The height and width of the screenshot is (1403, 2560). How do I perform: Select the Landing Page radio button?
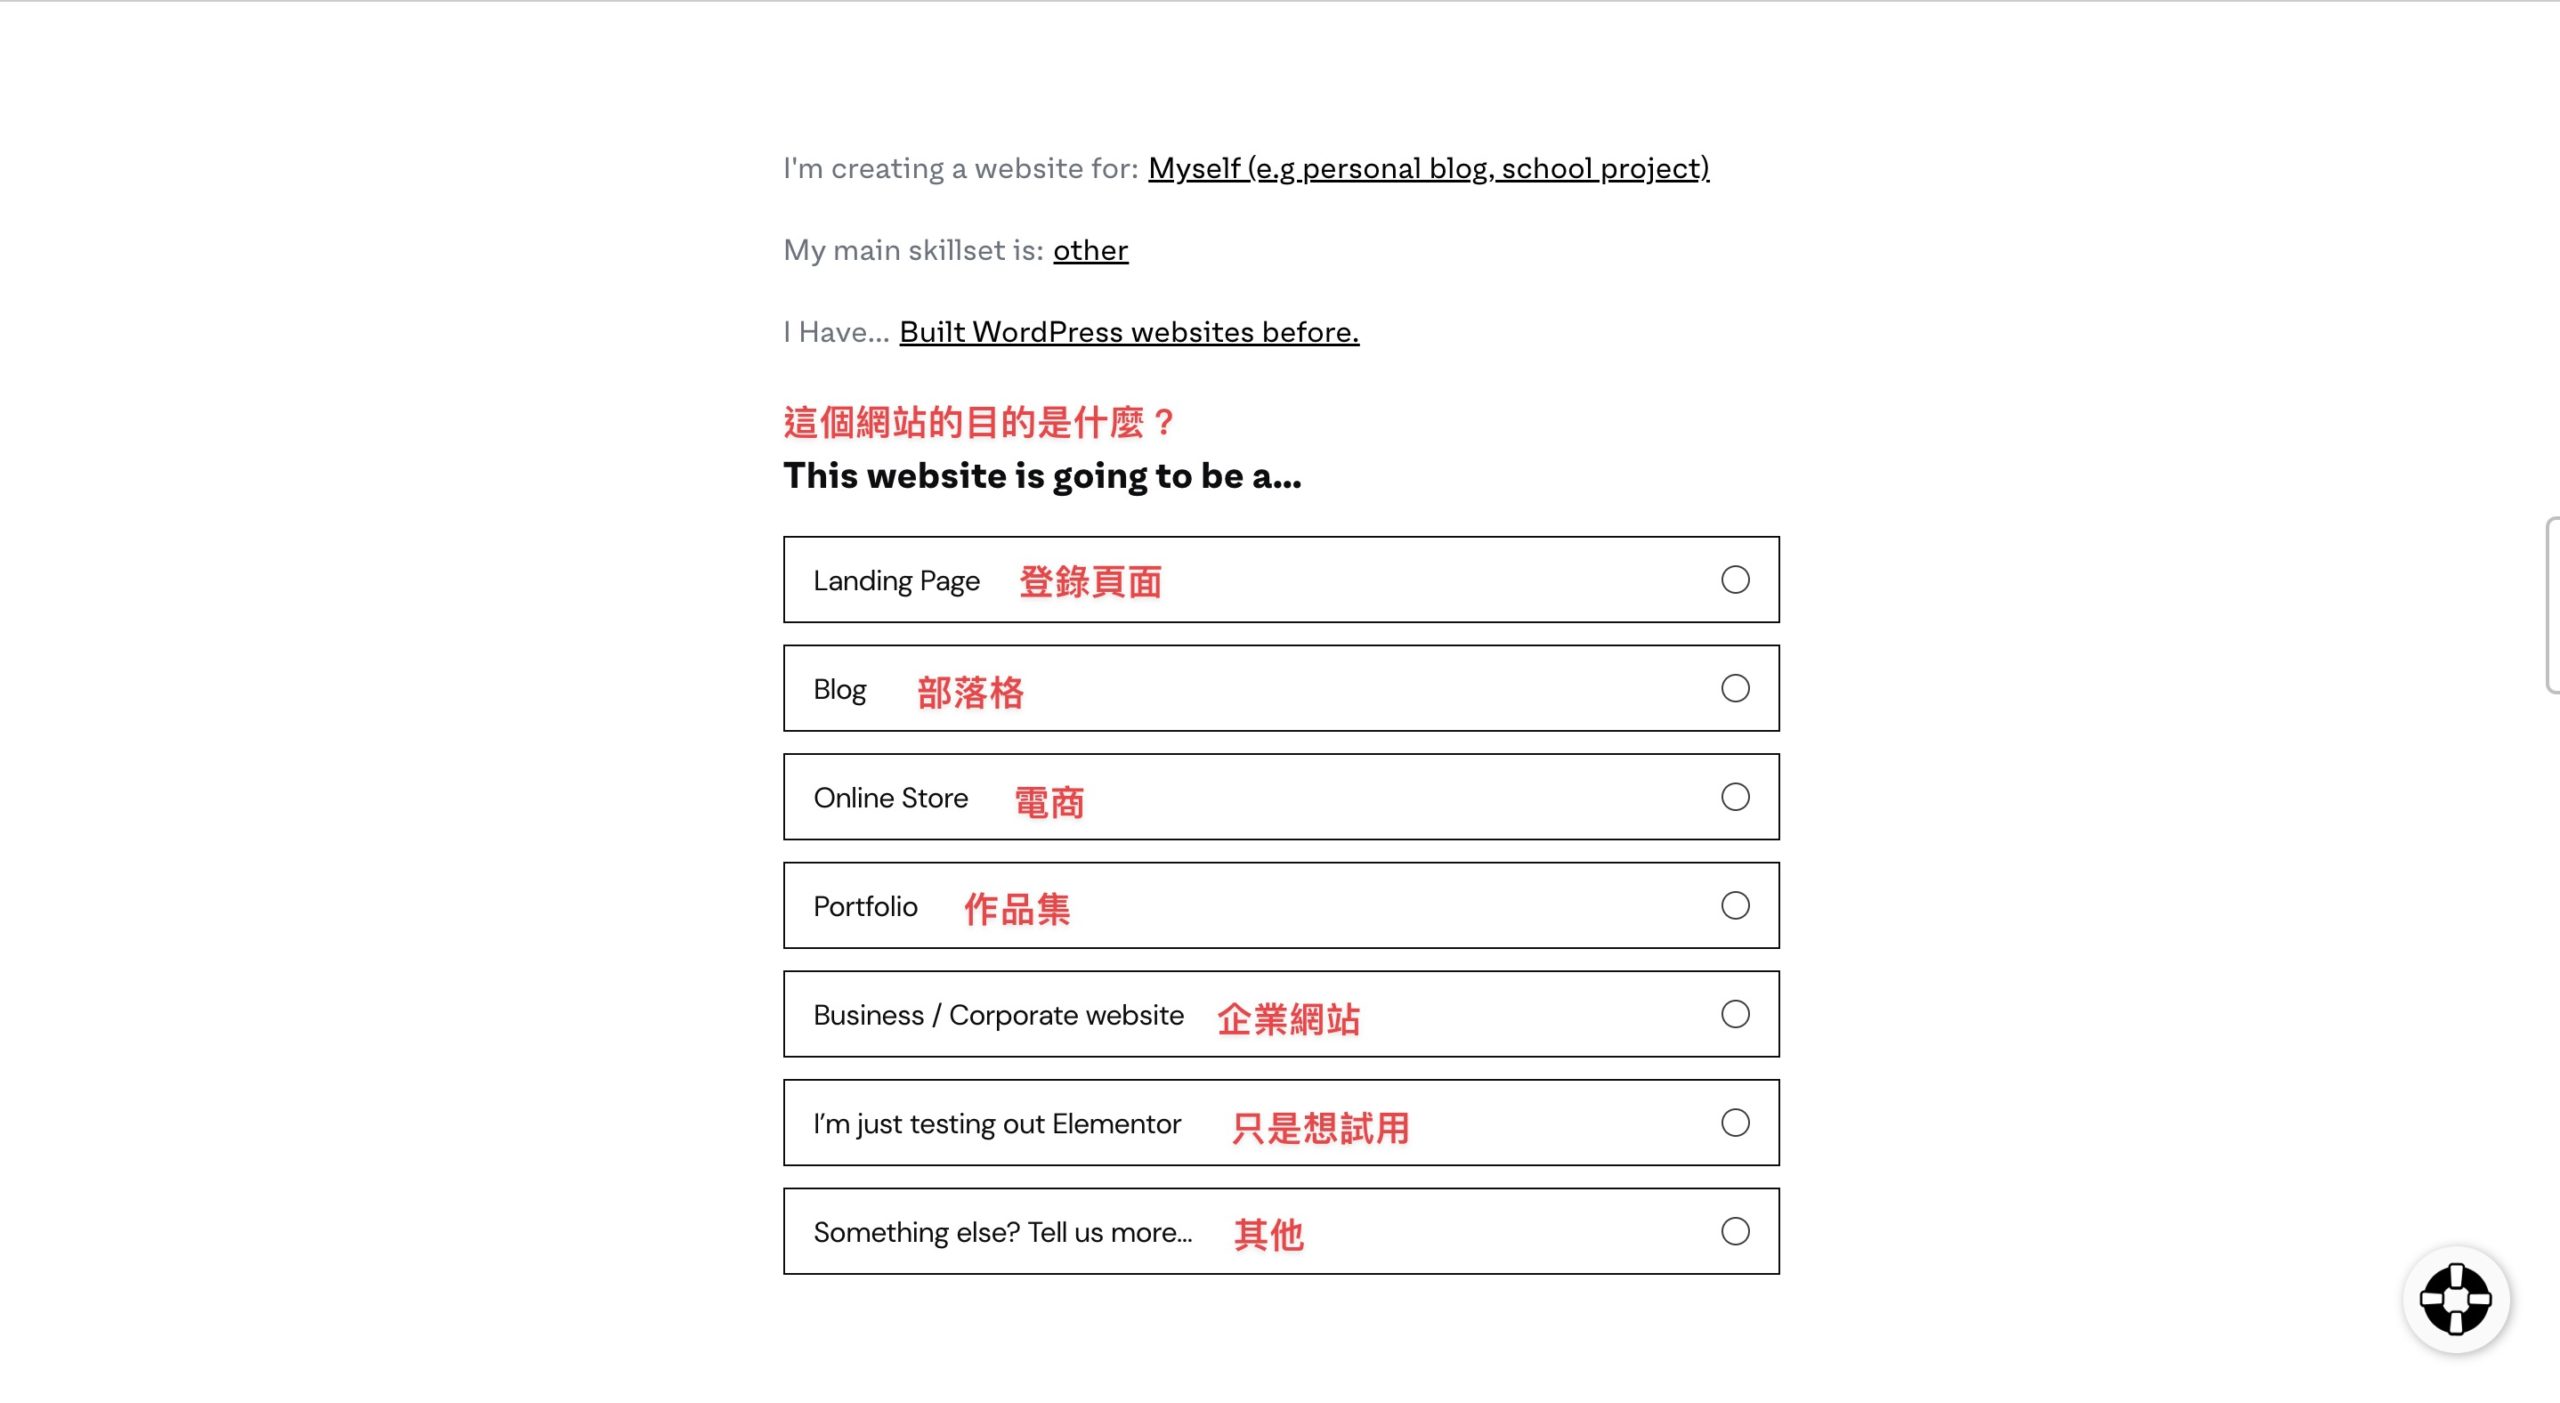[x=1735, y=579]
